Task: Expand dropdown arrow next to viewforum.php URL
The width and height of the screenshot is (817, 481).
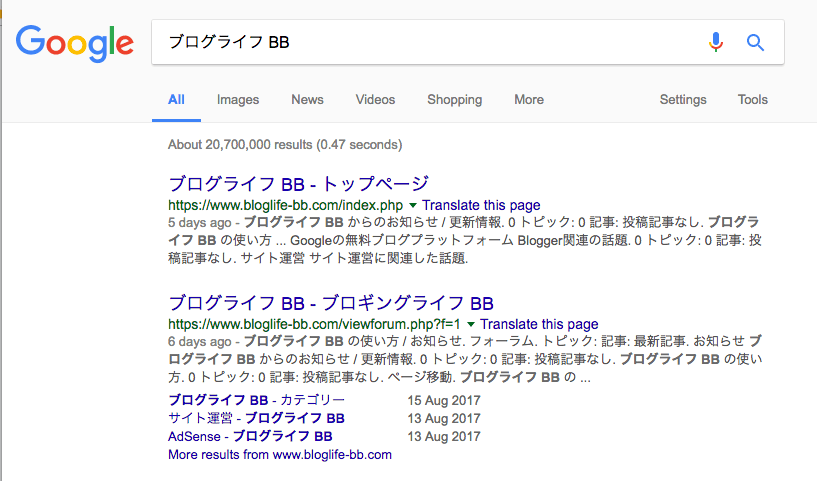Action: point(471,324)
